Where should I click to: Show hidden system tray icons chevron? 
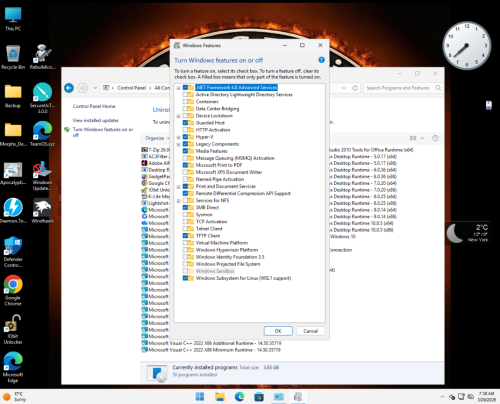(442, 397)
